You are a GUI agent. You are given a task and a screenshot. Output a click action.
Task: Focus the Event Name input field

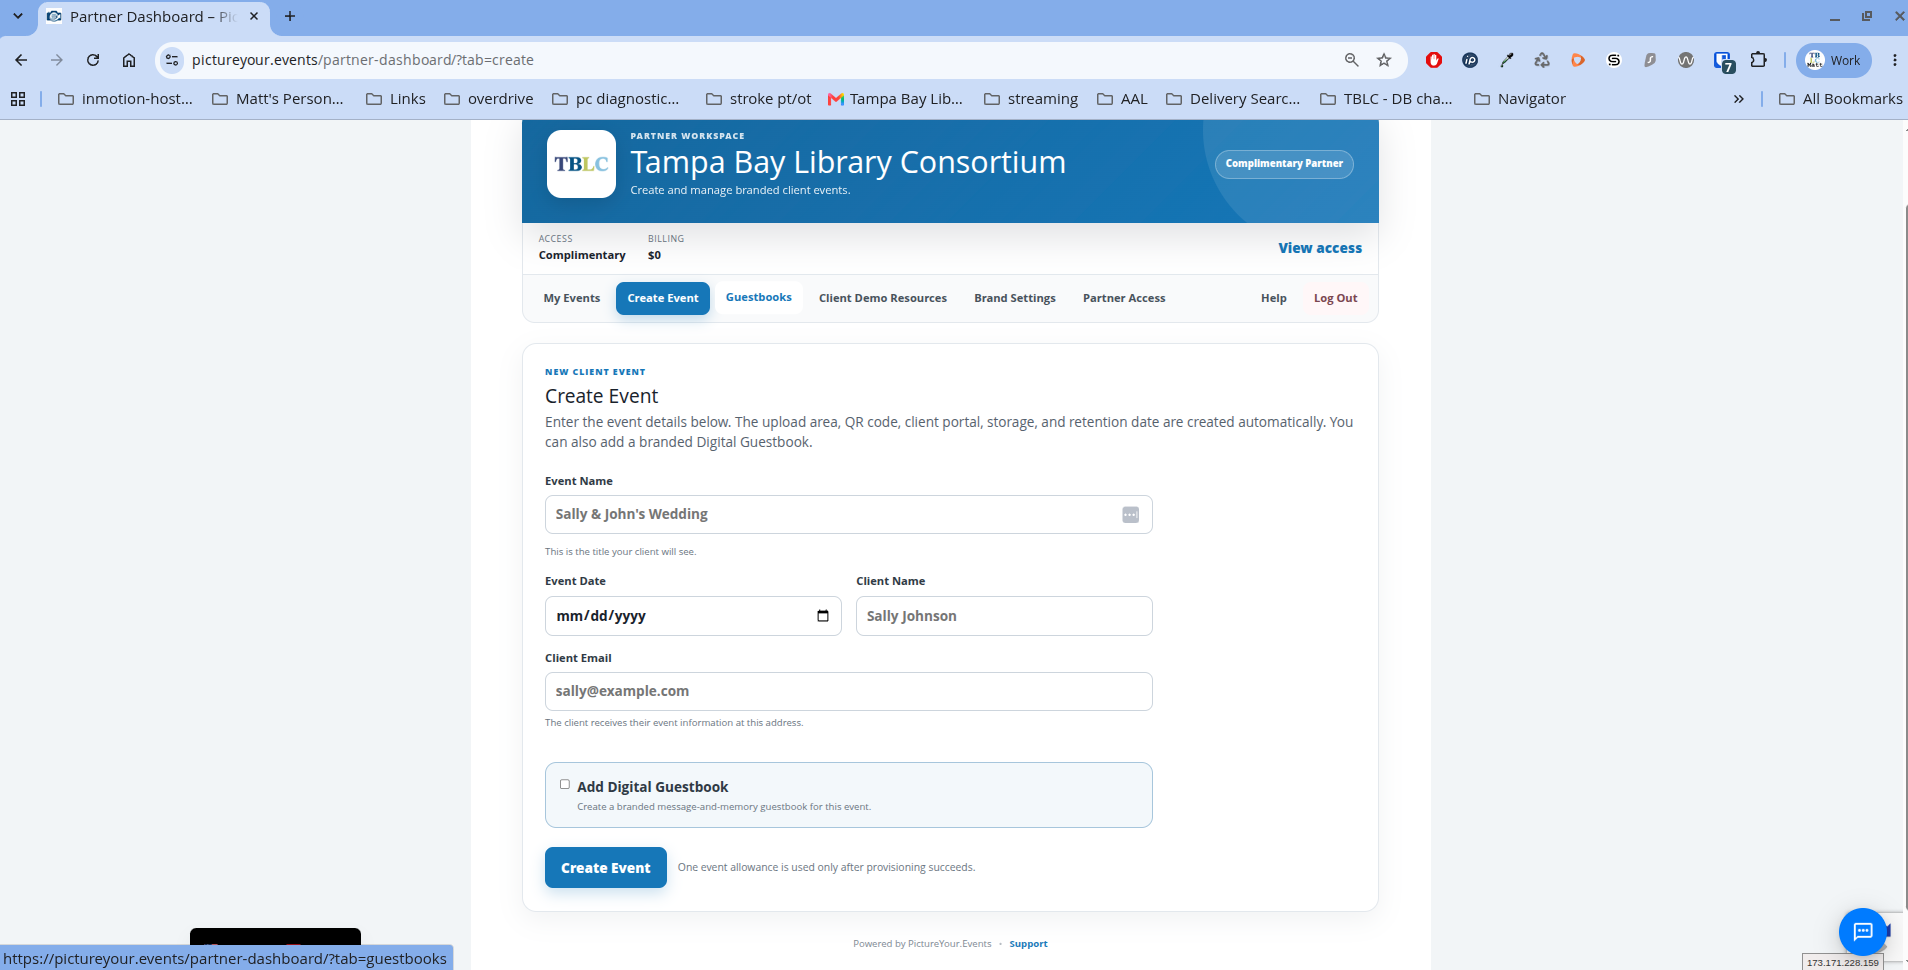click(x=848, y=514)
